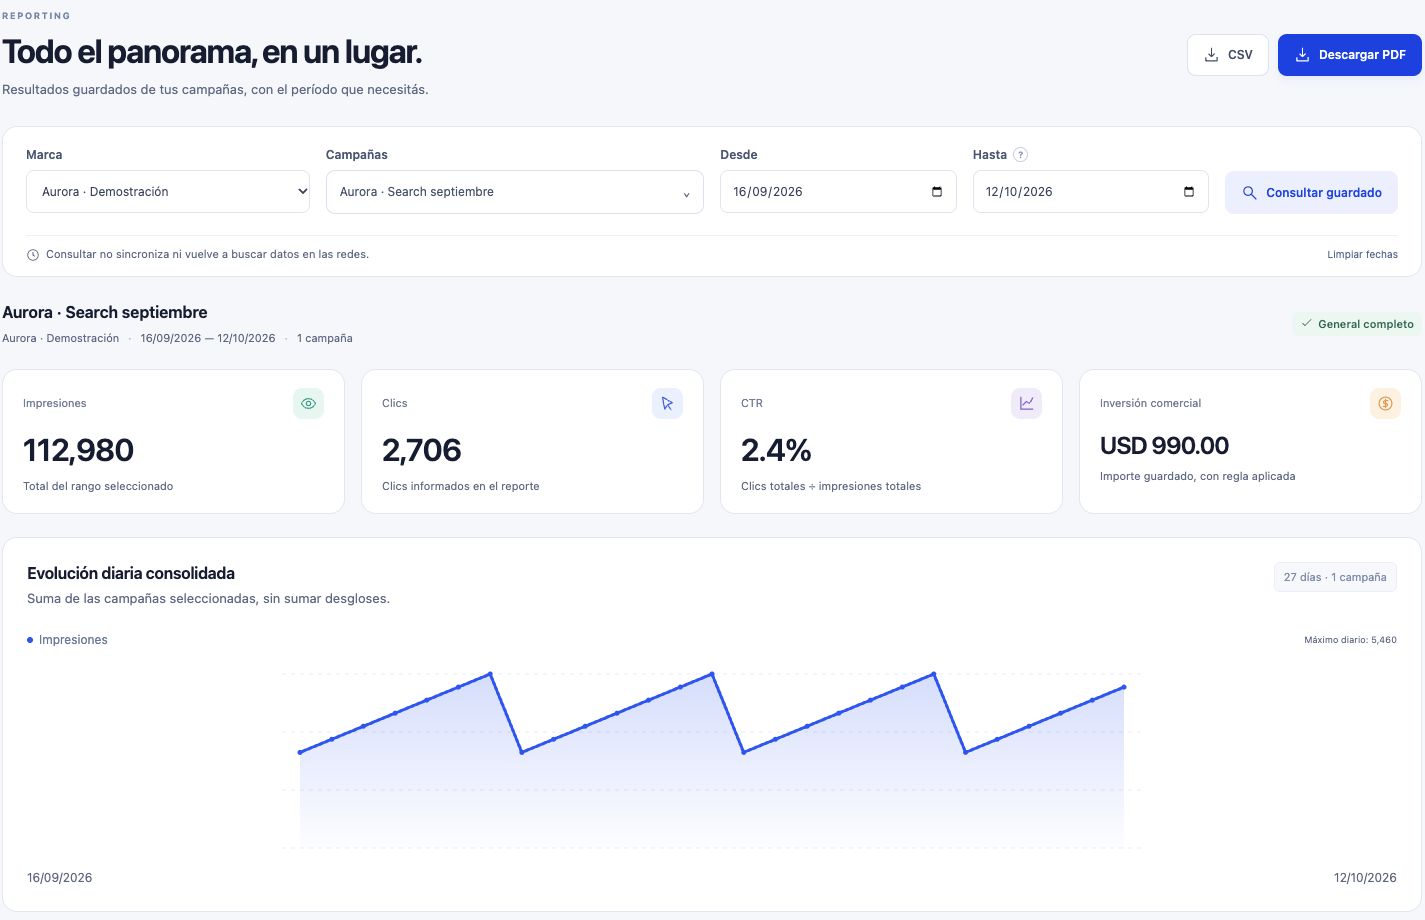Open calendar picker in Hasta date field
This screenshot has height=920, width=1425.
[1189, 192]
